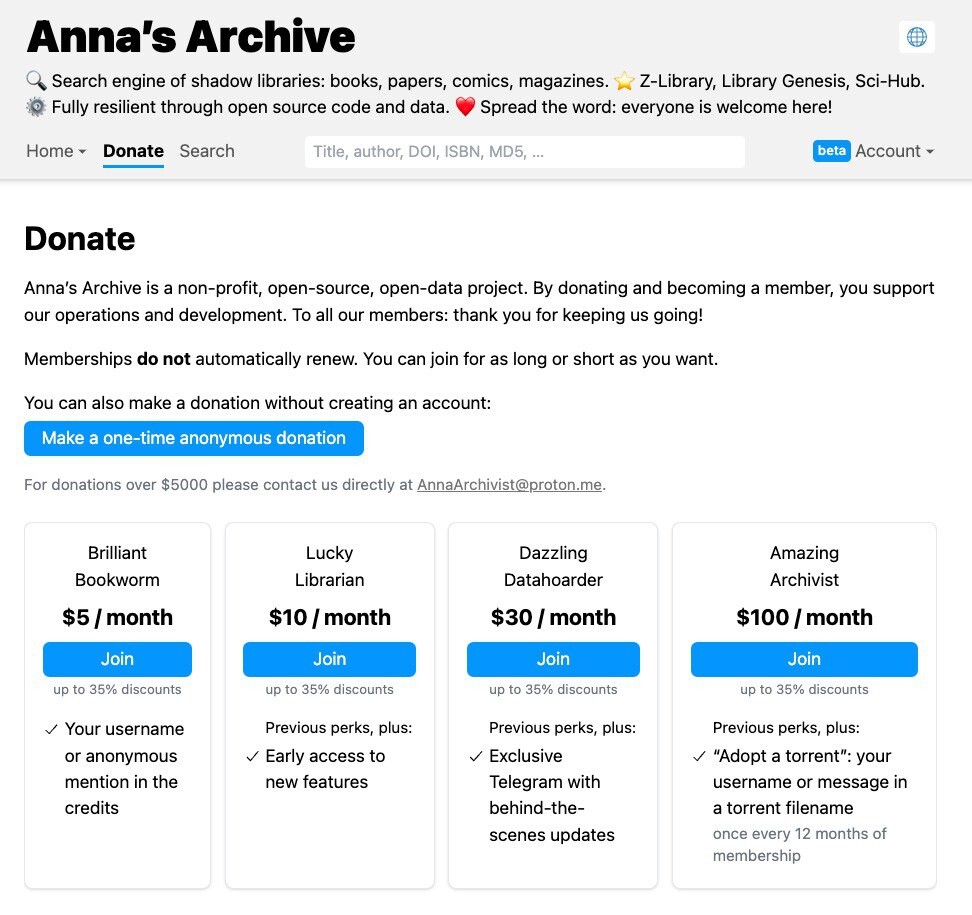972x915 pixels.
Task: Click the star emoji before Z-Library
Action: click(x=625, y=81)
